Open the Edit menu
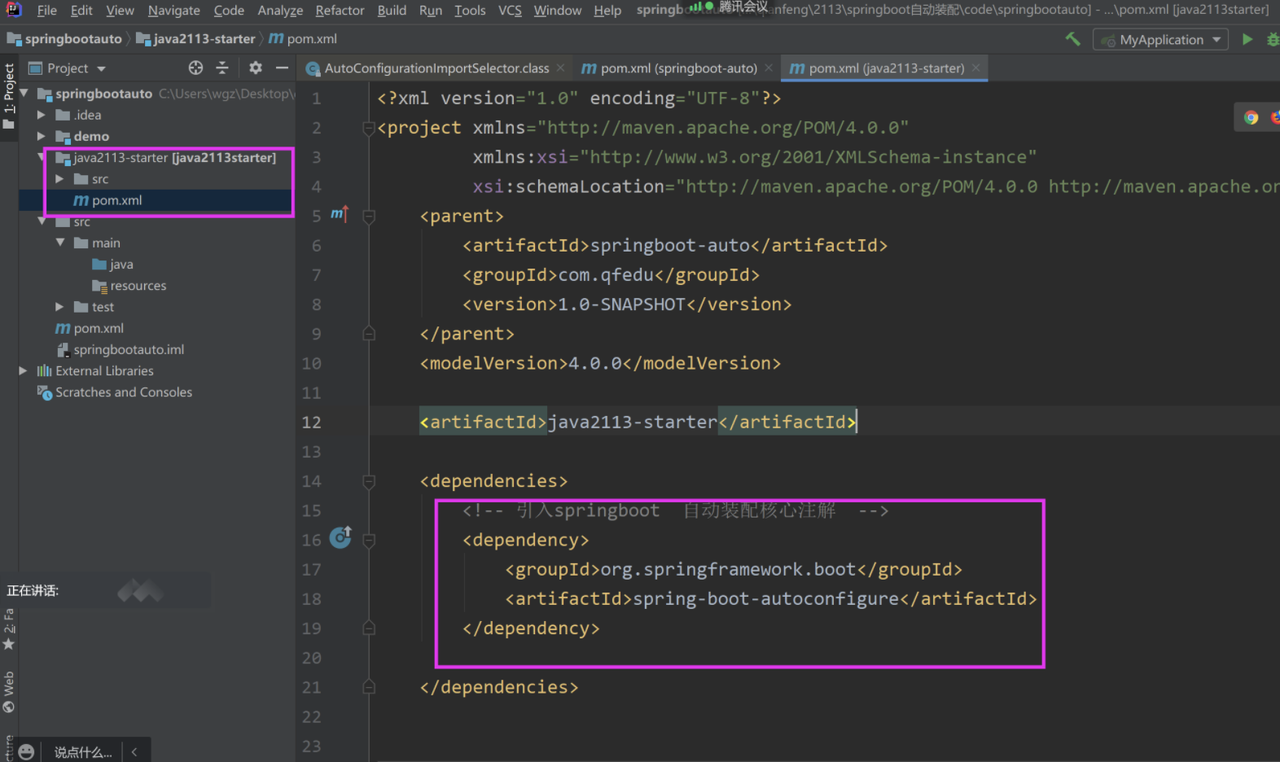1280x762 pixels. click(82, 10)
